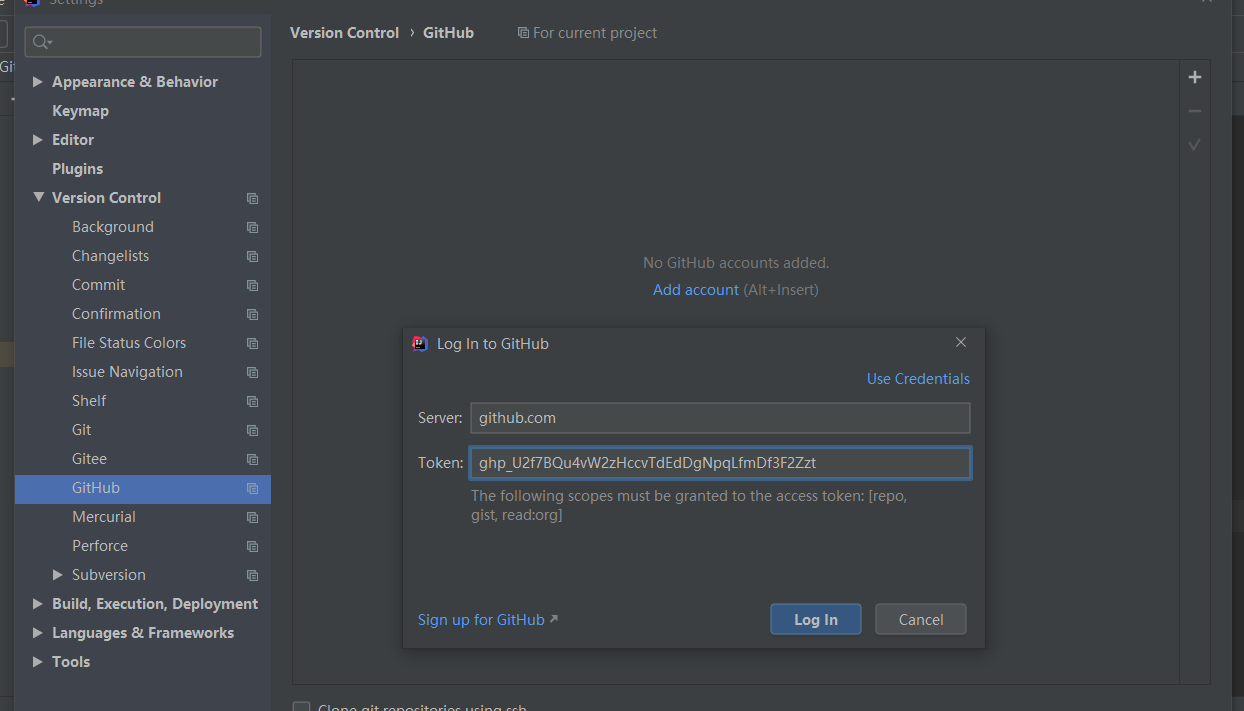Screen dimensions: 1244x711
Task: Click the project-level icon beside Shelf
Action: (x=252, y=401)
